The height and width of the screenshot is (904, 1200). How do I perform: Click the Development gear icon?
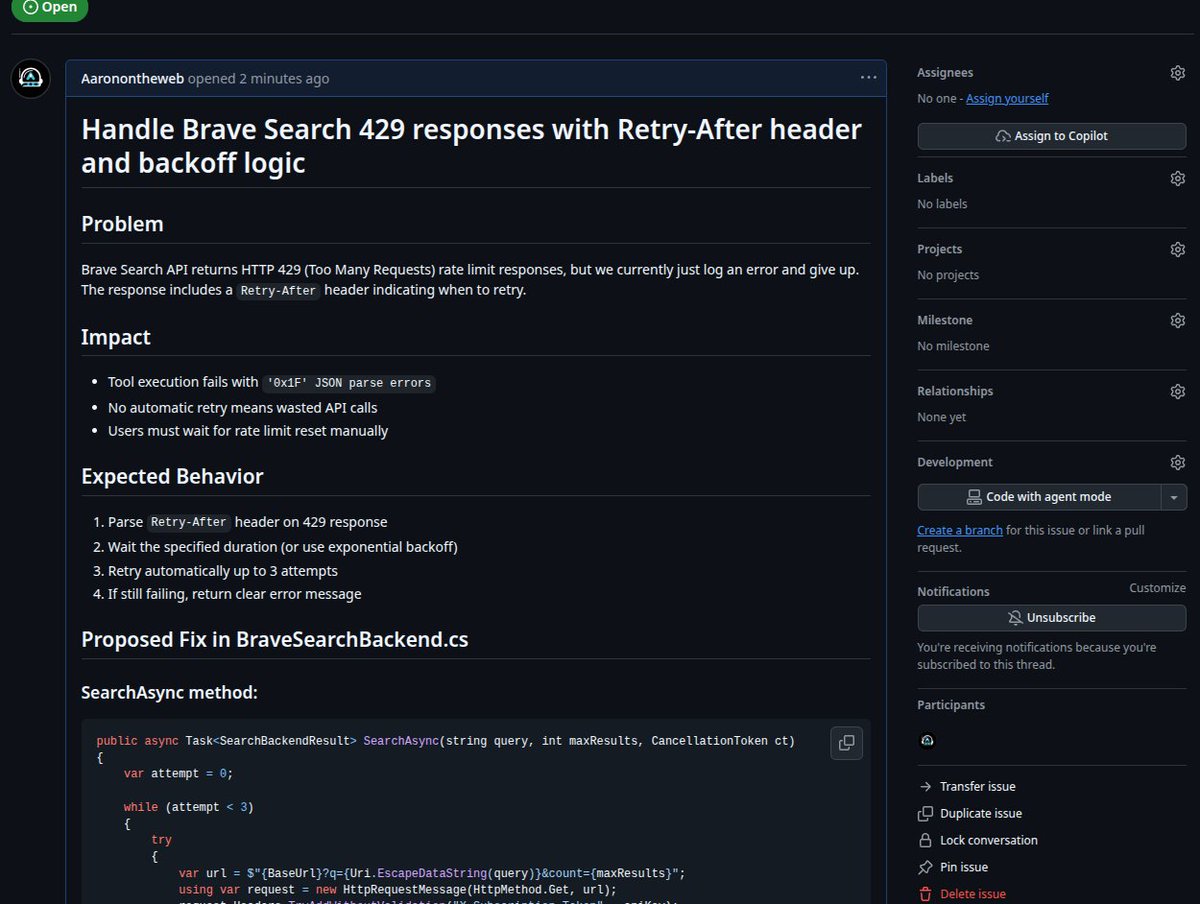click(1177, 462)
